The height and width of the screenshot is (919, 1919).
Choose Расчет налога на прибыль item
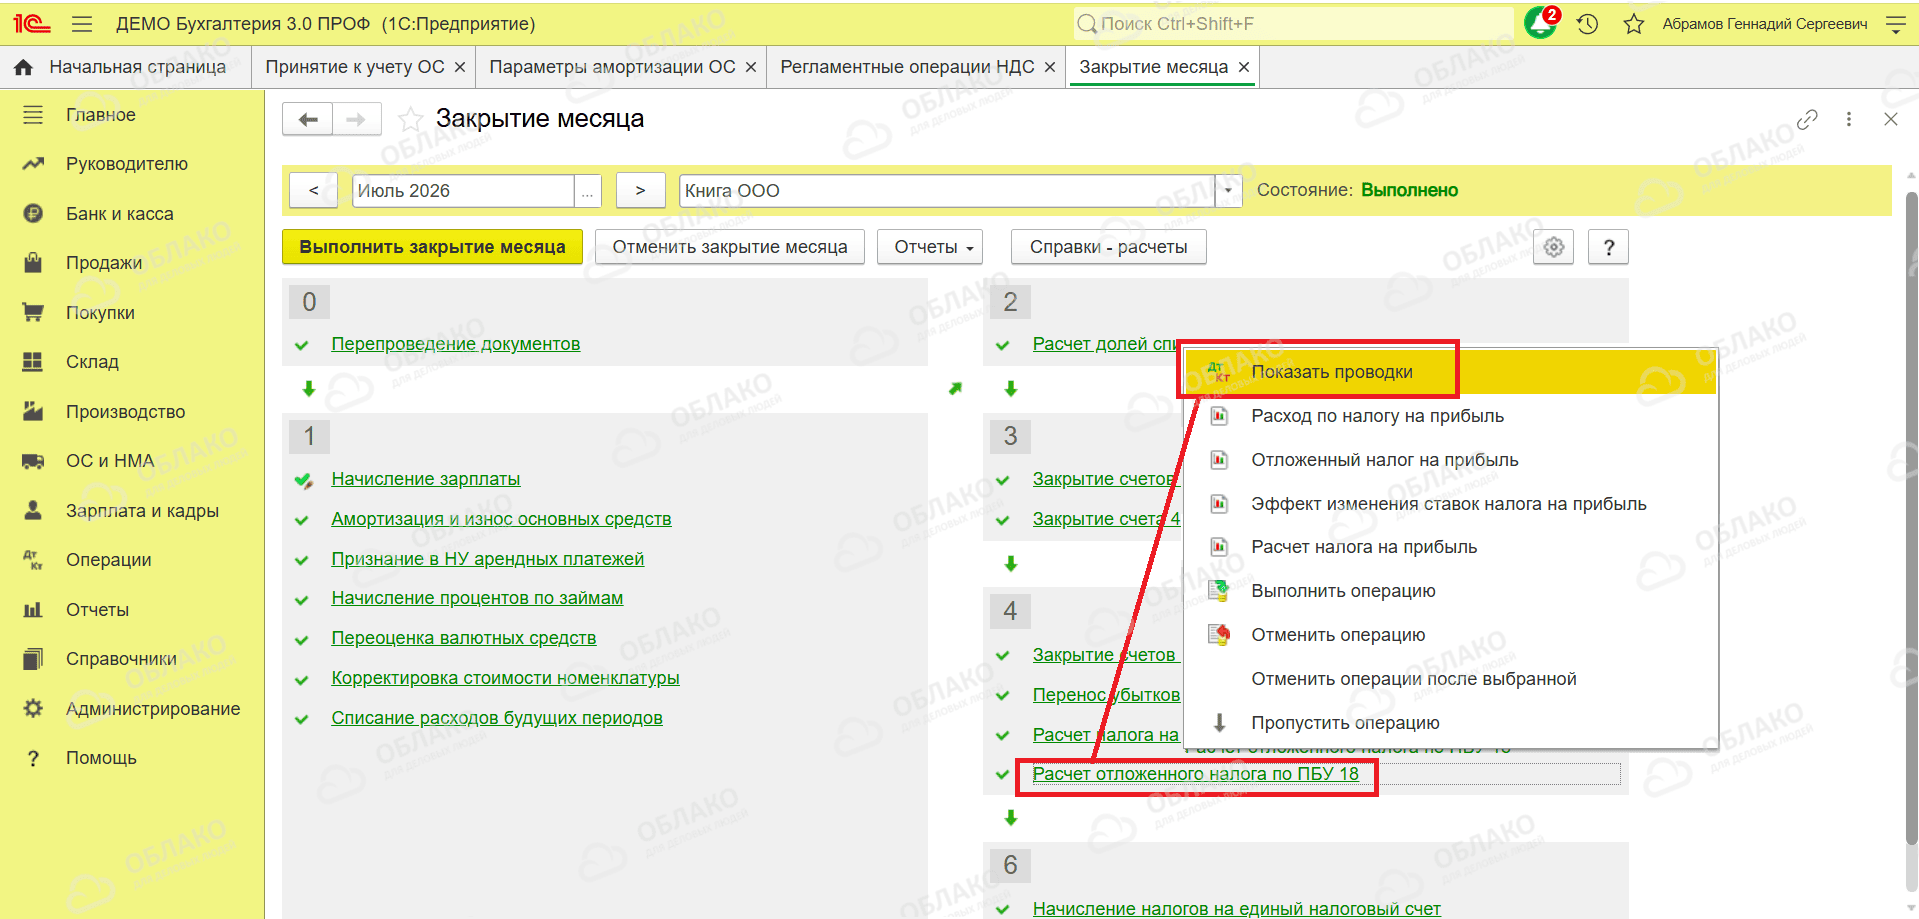pyautogui.click(x=1450, y=547)
